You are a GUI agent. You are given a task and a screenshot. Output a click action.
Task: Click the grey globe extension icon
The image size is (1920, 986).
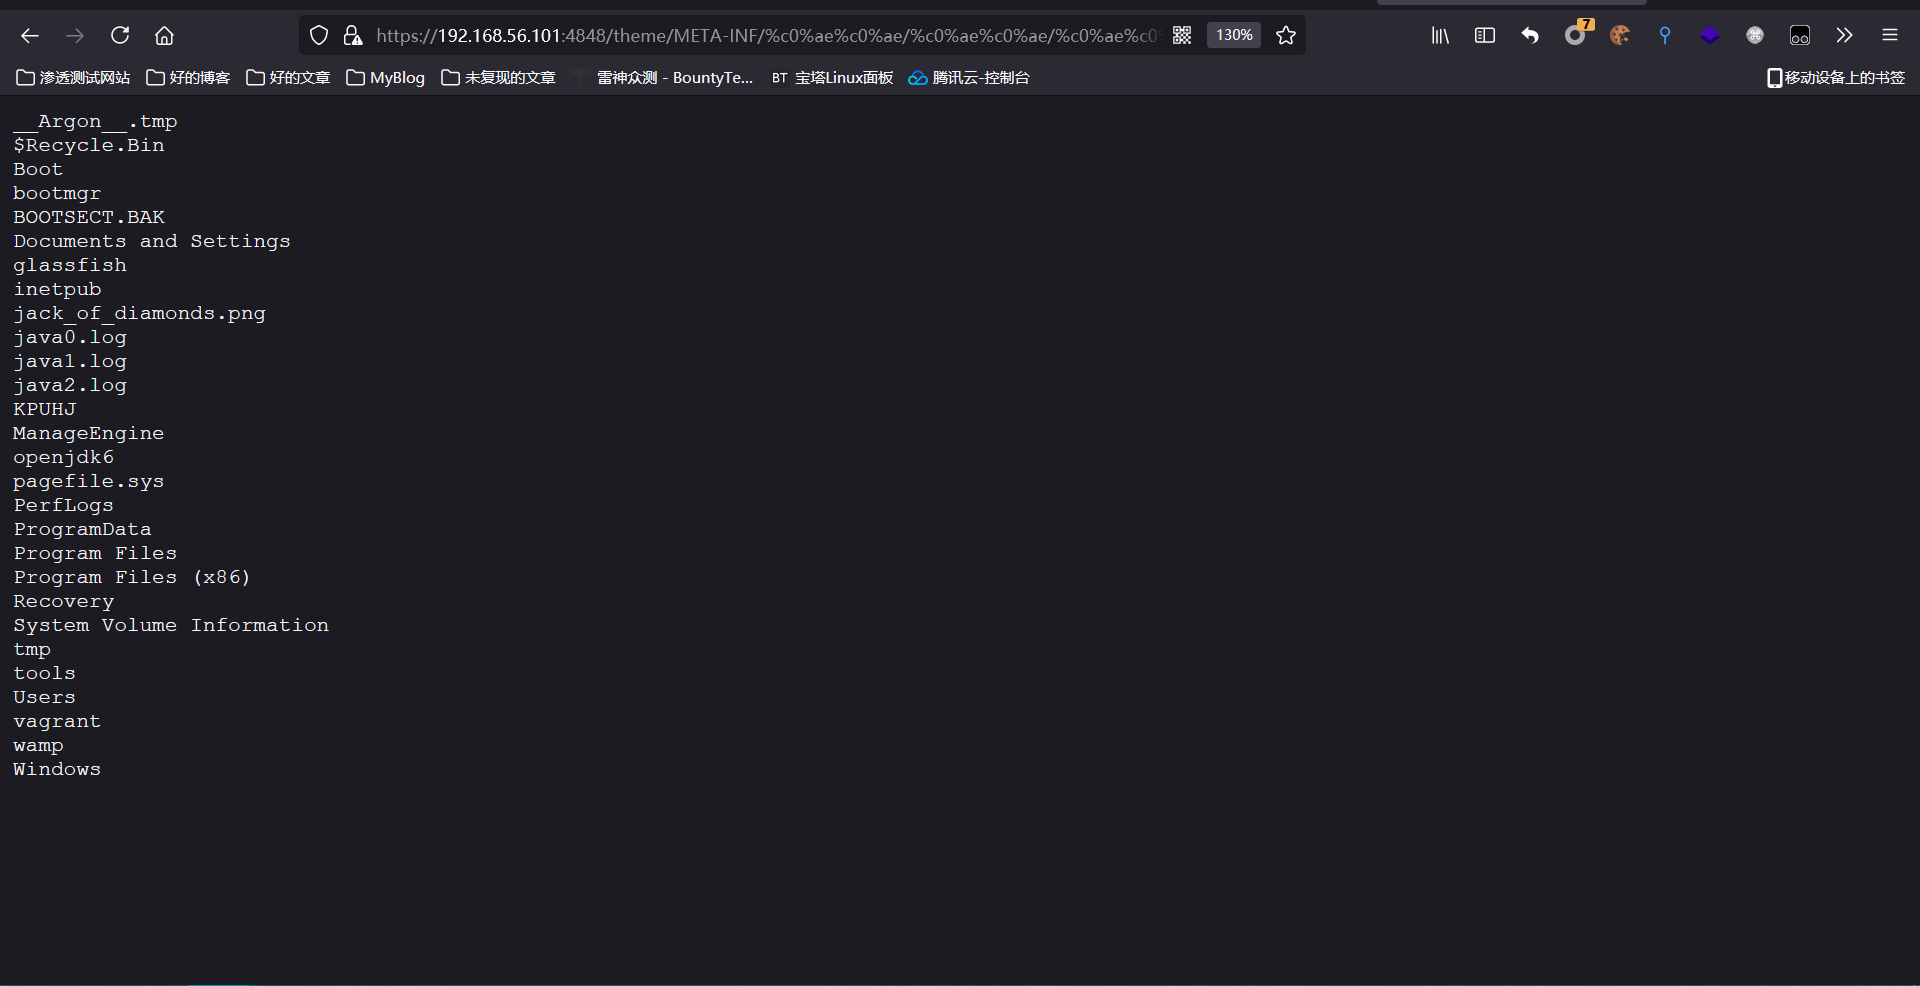[1755, 36]
